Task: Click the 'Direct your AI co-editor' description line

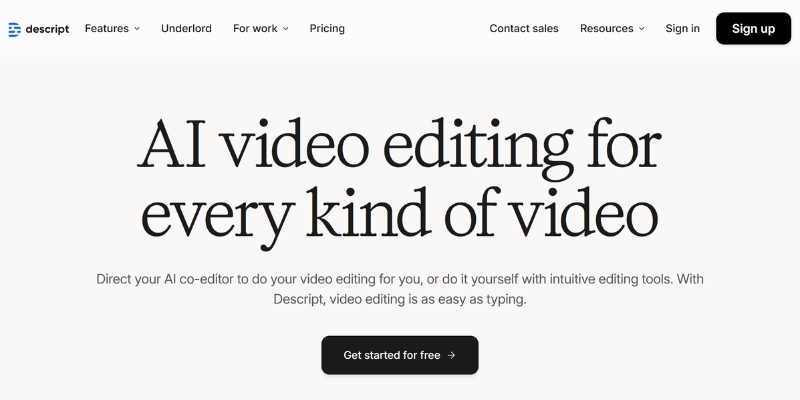Action: (399, 279)
